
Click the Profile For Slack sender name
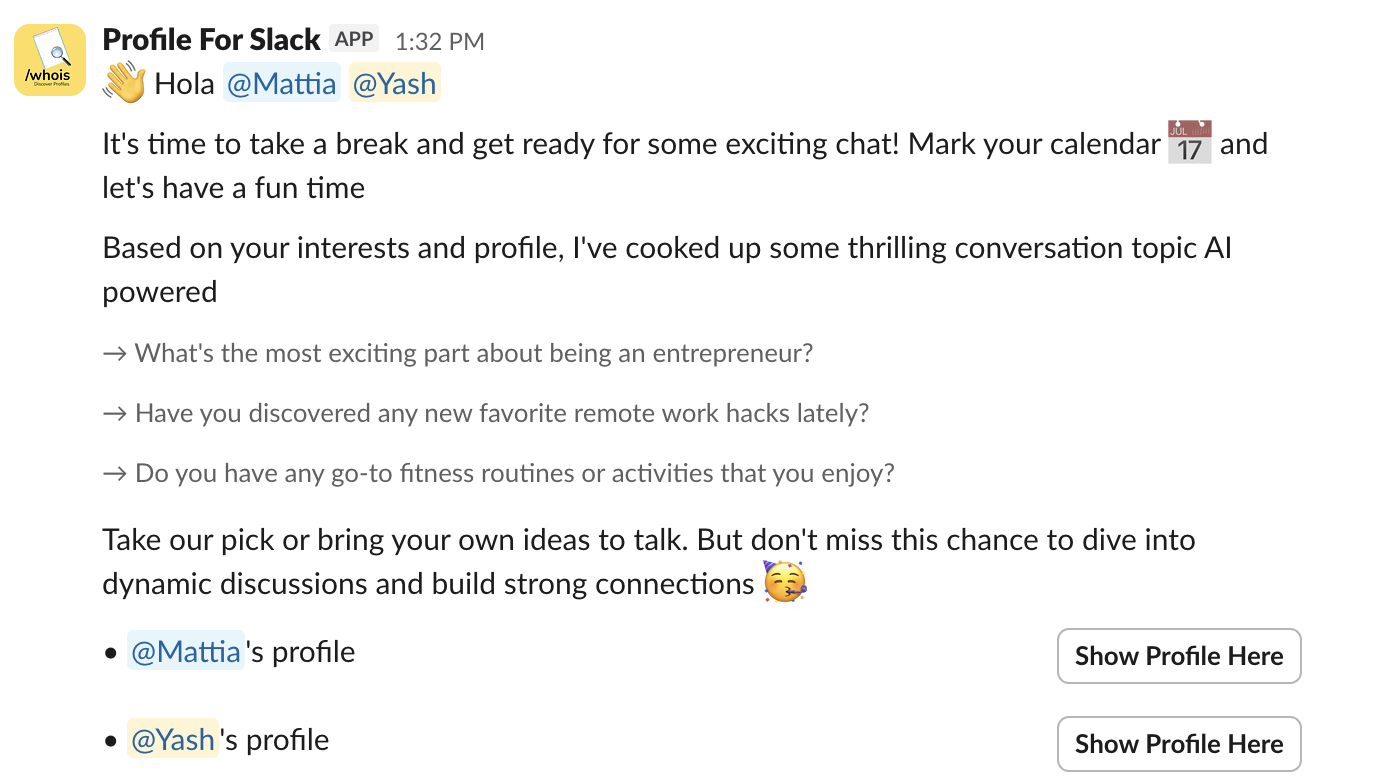point(210,38)
